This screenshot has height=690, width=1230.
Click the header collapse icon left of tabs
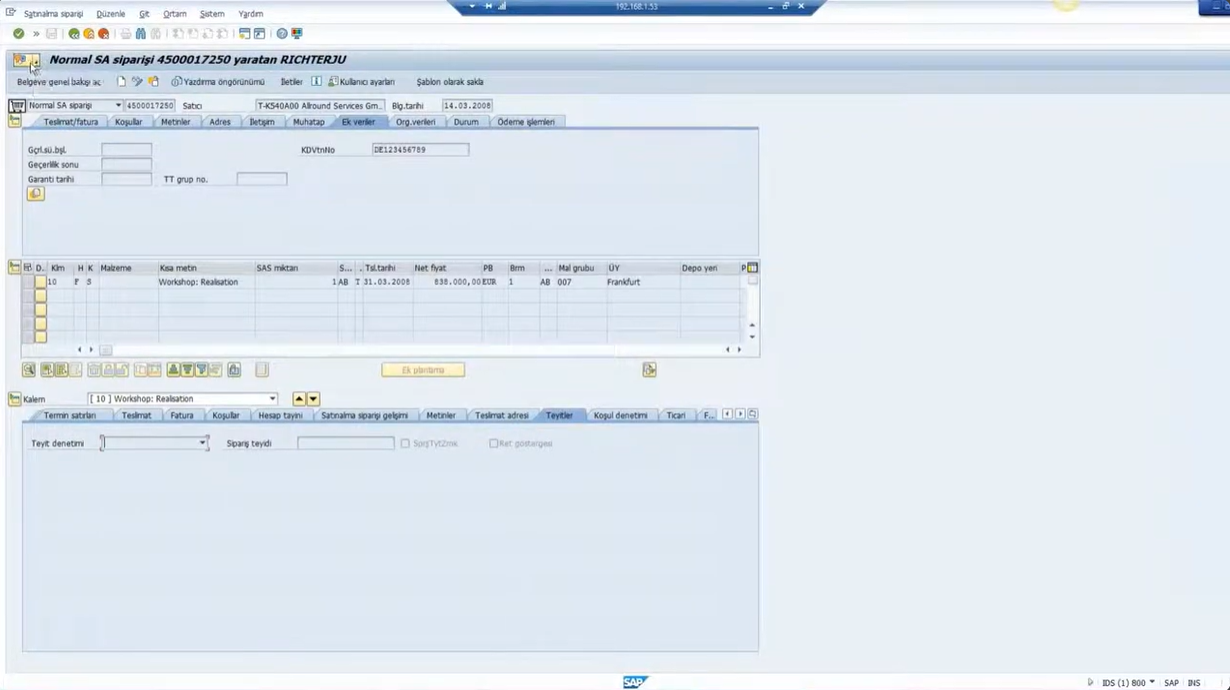pos(15,121)
